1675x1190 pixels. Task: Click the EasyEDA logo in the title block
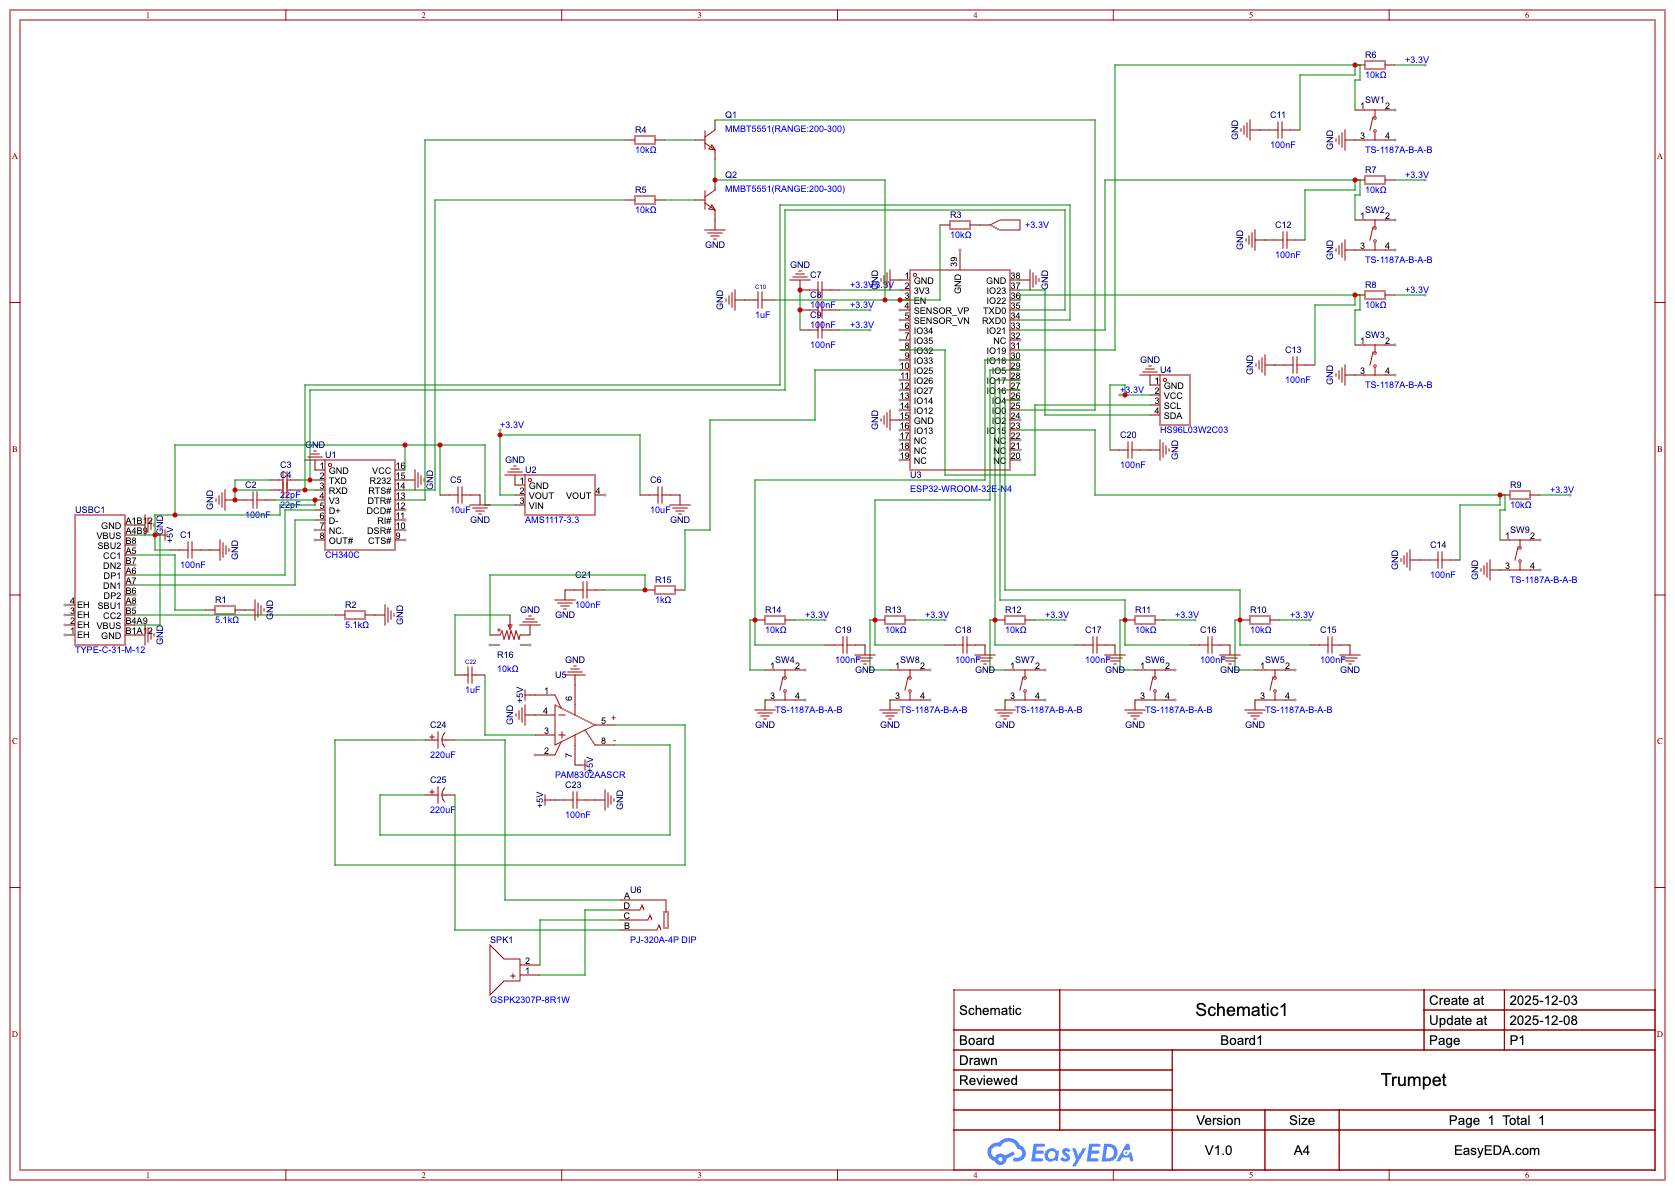coord(1062,1150)
